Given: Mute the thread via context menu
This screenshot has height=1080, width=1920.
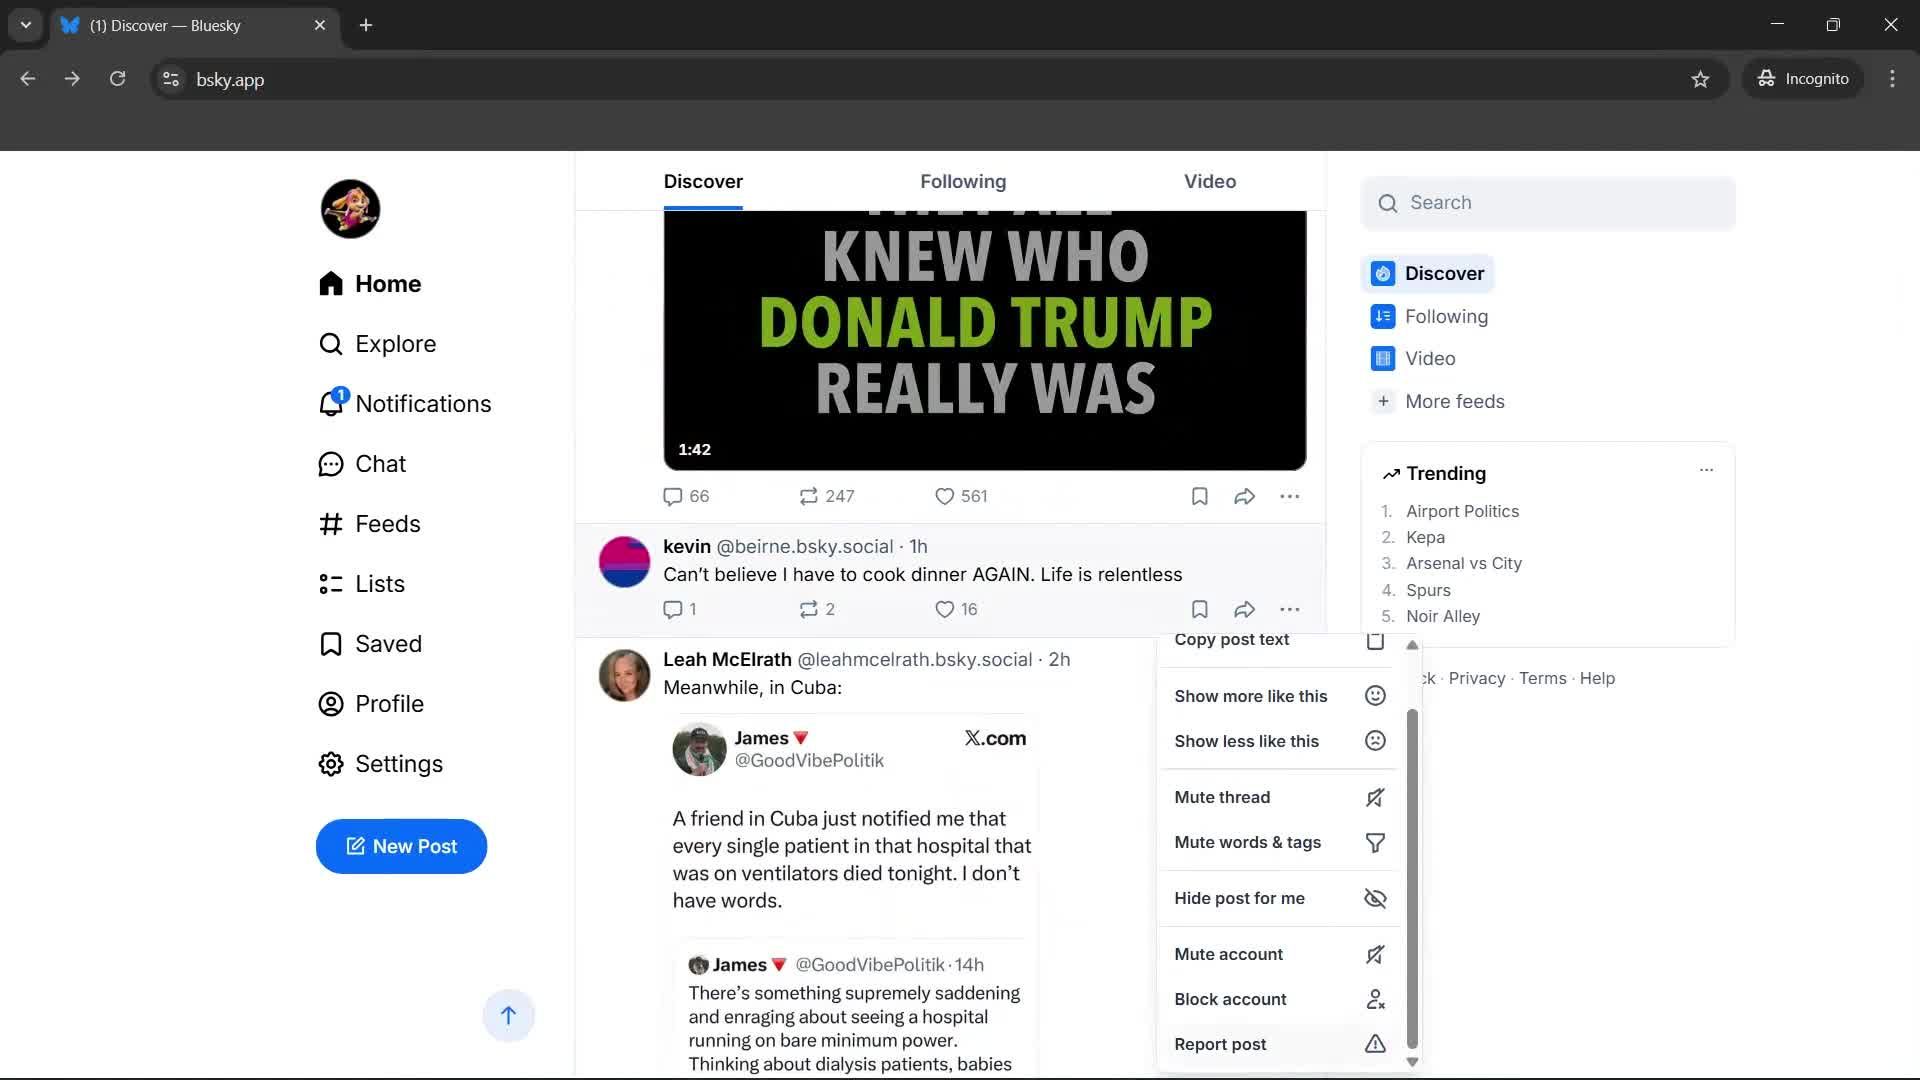Looking at the screenshot, I should [x=1222, y=796].
